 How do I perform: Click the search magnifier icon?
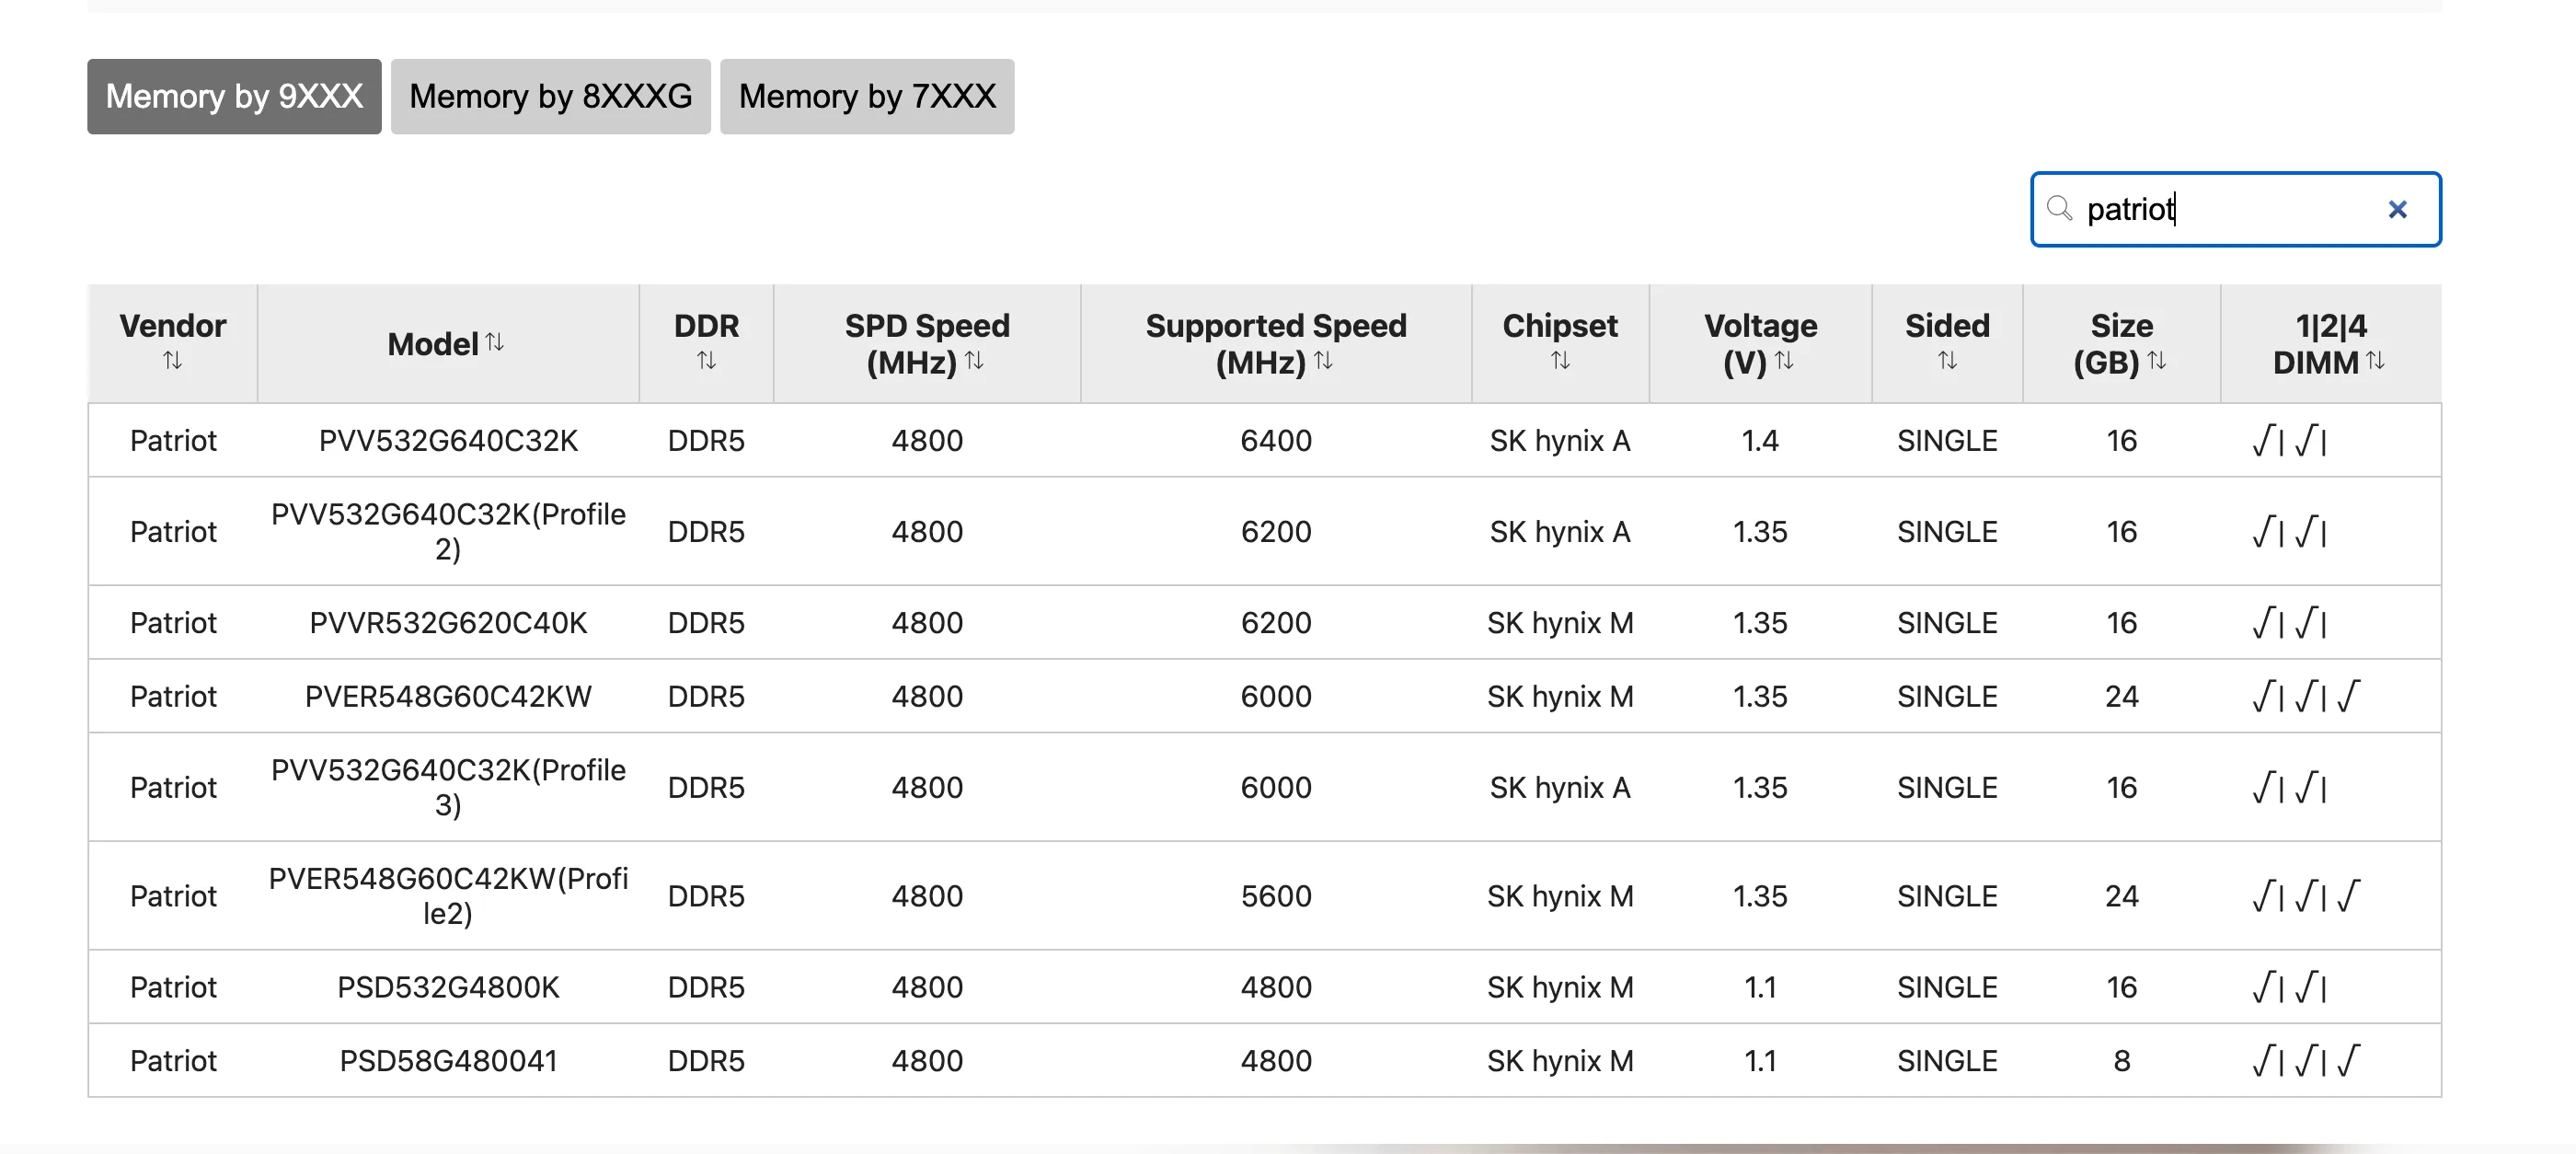2059,208
